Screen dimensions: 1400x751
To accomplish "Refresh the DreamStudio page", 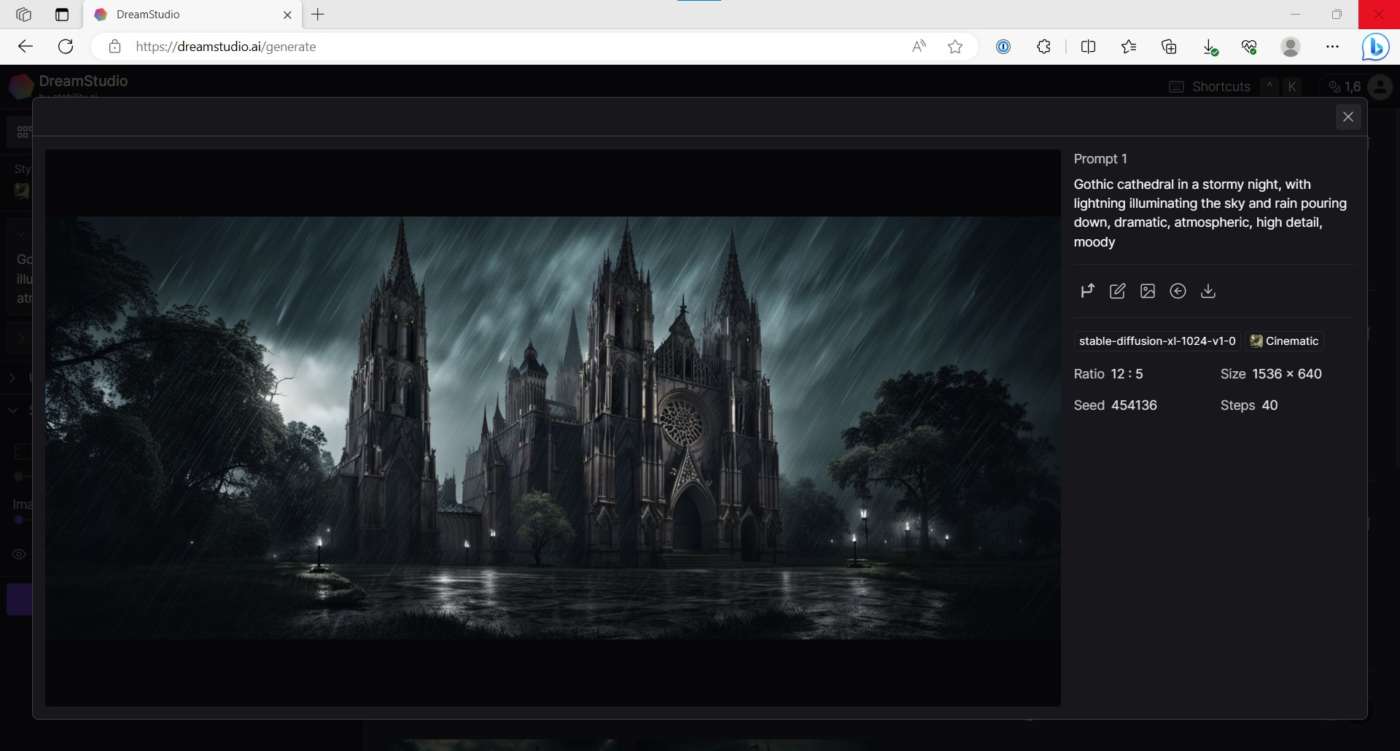I will click(x=66, y=46).
